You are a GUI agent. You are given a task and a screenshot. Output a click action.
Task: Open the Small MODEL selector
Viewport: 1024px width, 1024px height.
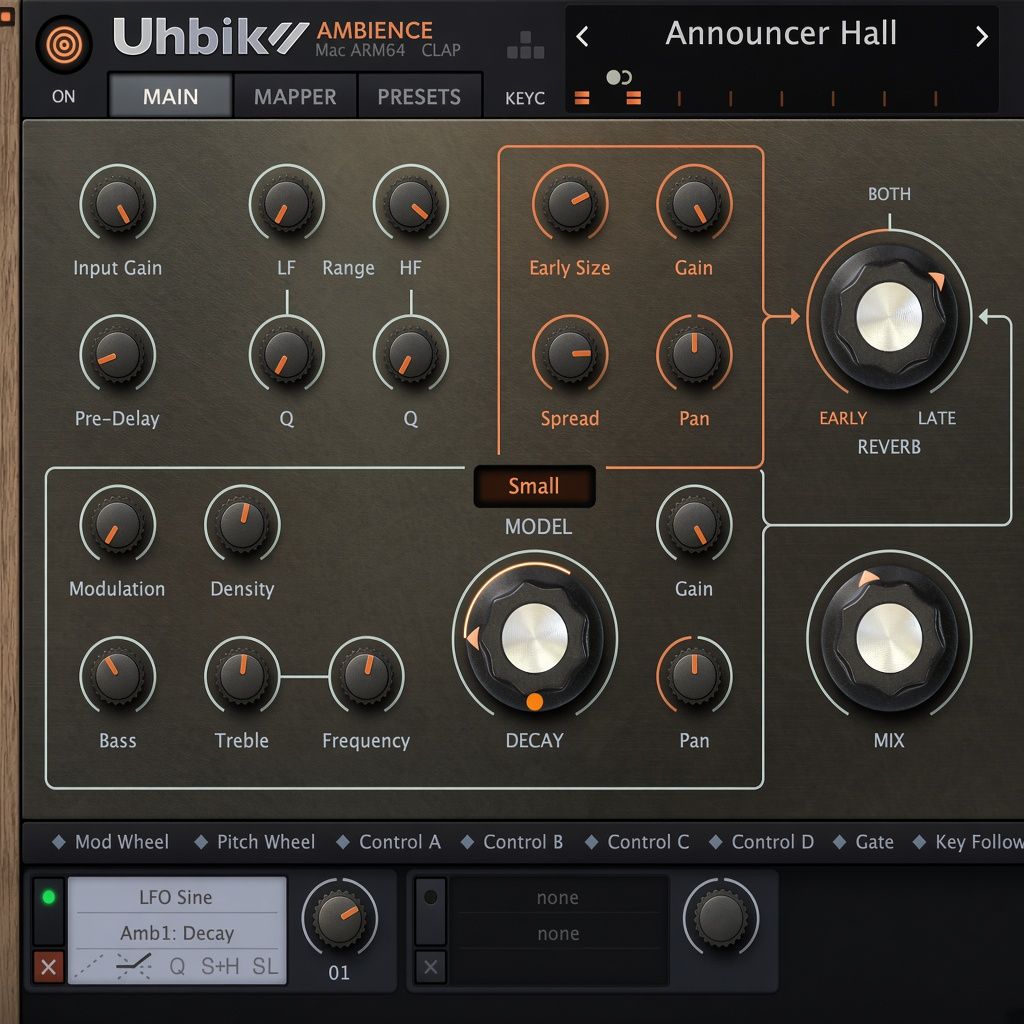[534, 486]
